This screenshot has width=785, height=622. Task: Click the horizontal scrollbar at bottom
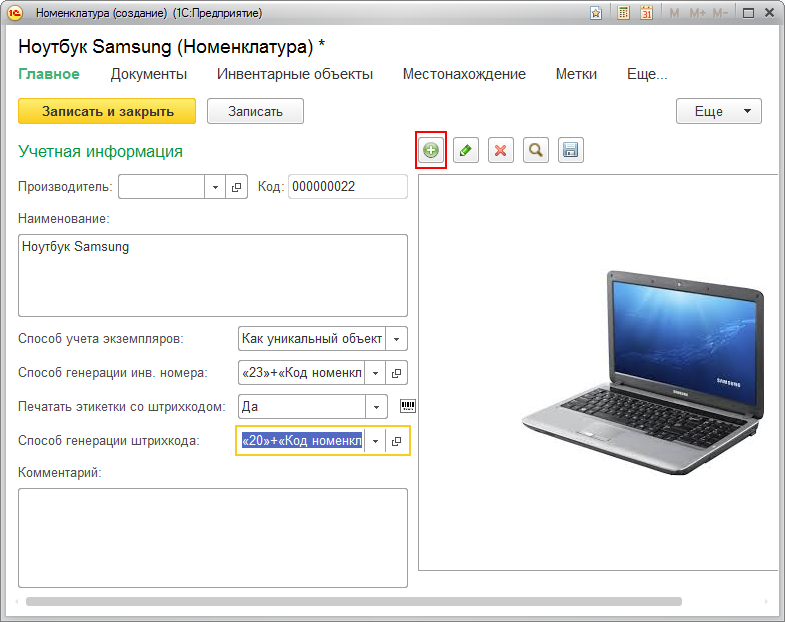click(x=353, y=601)
